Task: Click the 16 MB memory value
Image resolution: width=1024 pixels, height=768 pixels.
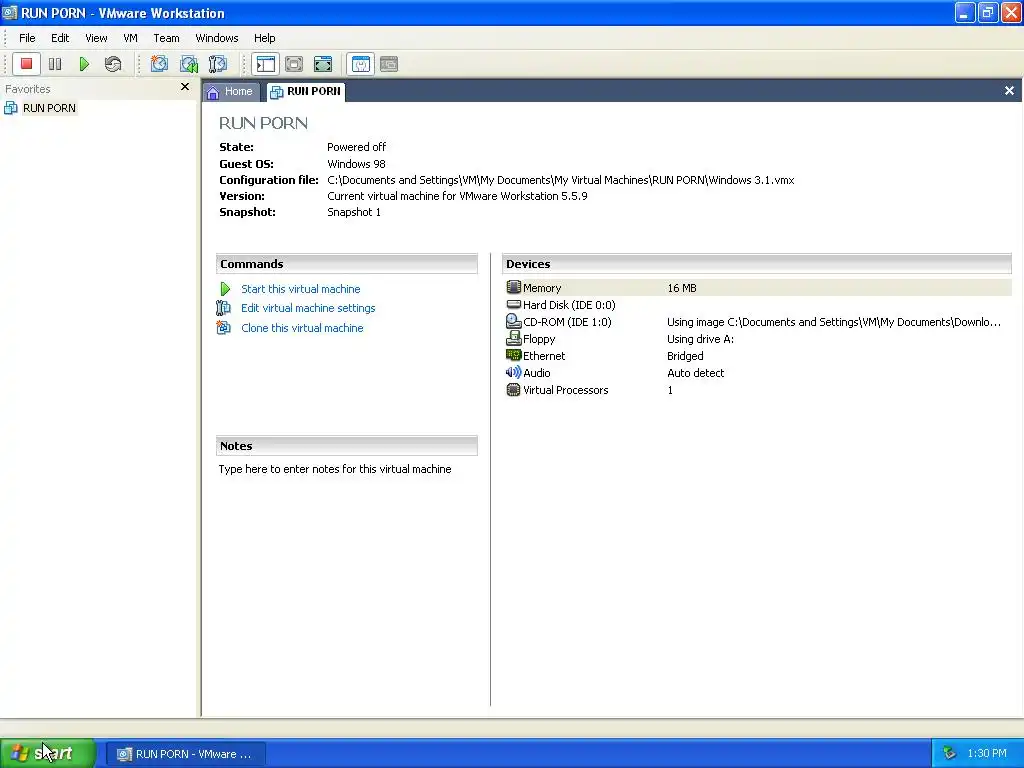Action: point(682,288)
